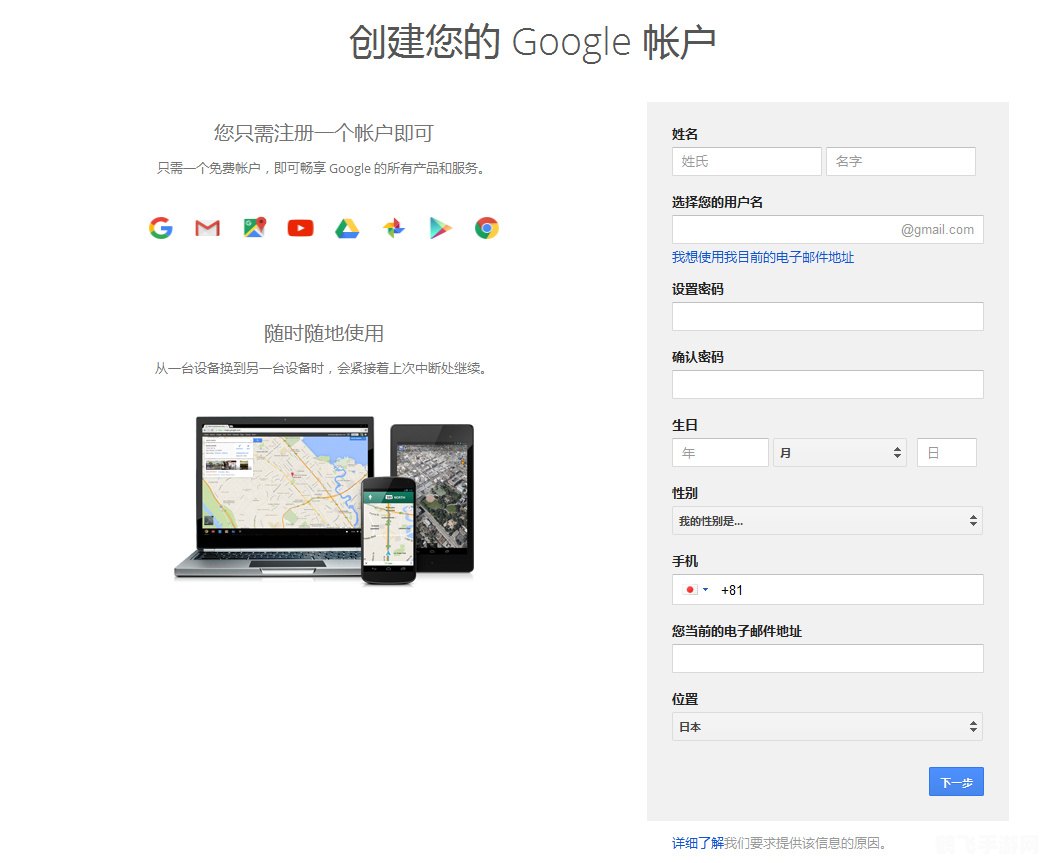Select the Gmail envelope icon
1045x863 pixels.
pos(207,227)
